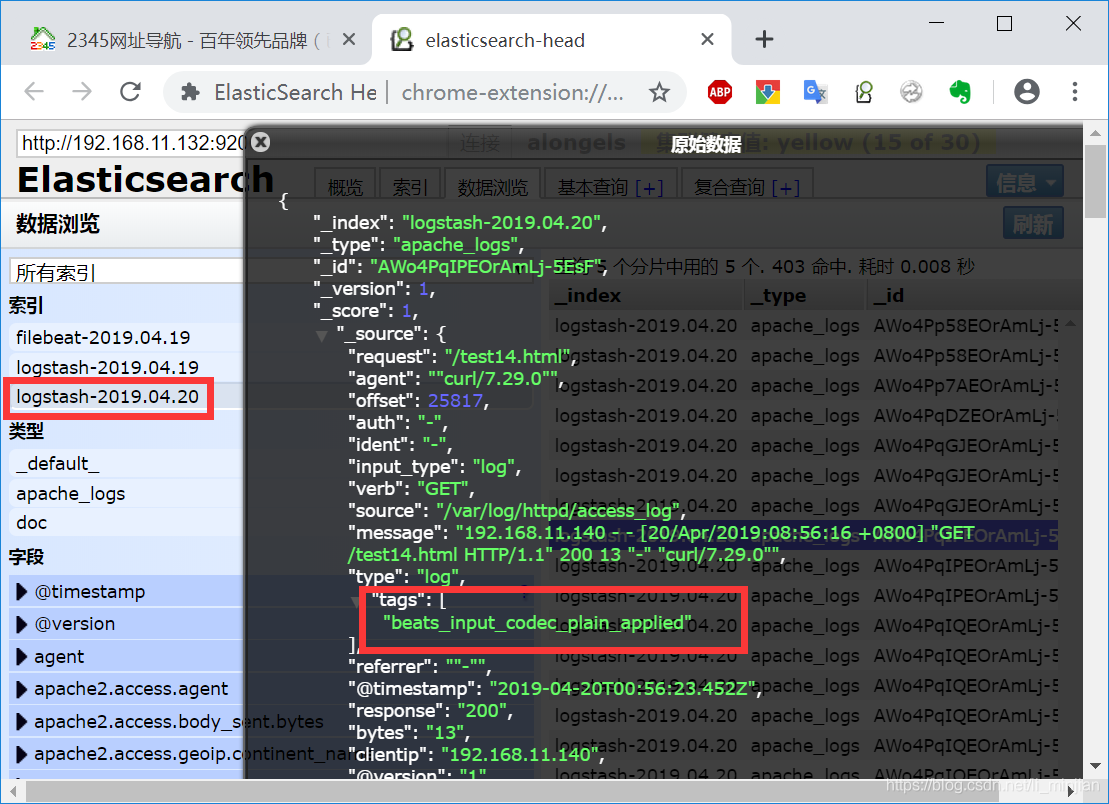Close the raw data popup with the X icon

(261, 142)
